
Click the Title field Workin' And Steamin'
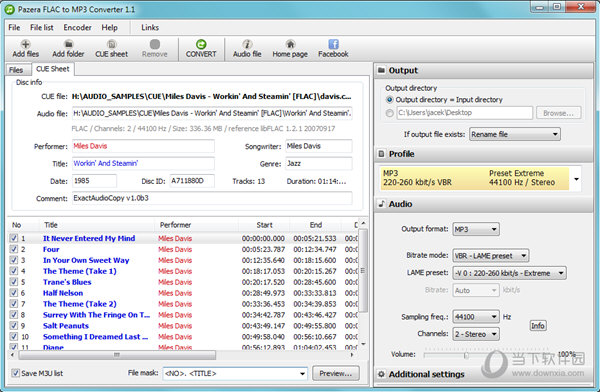[143, 163]
